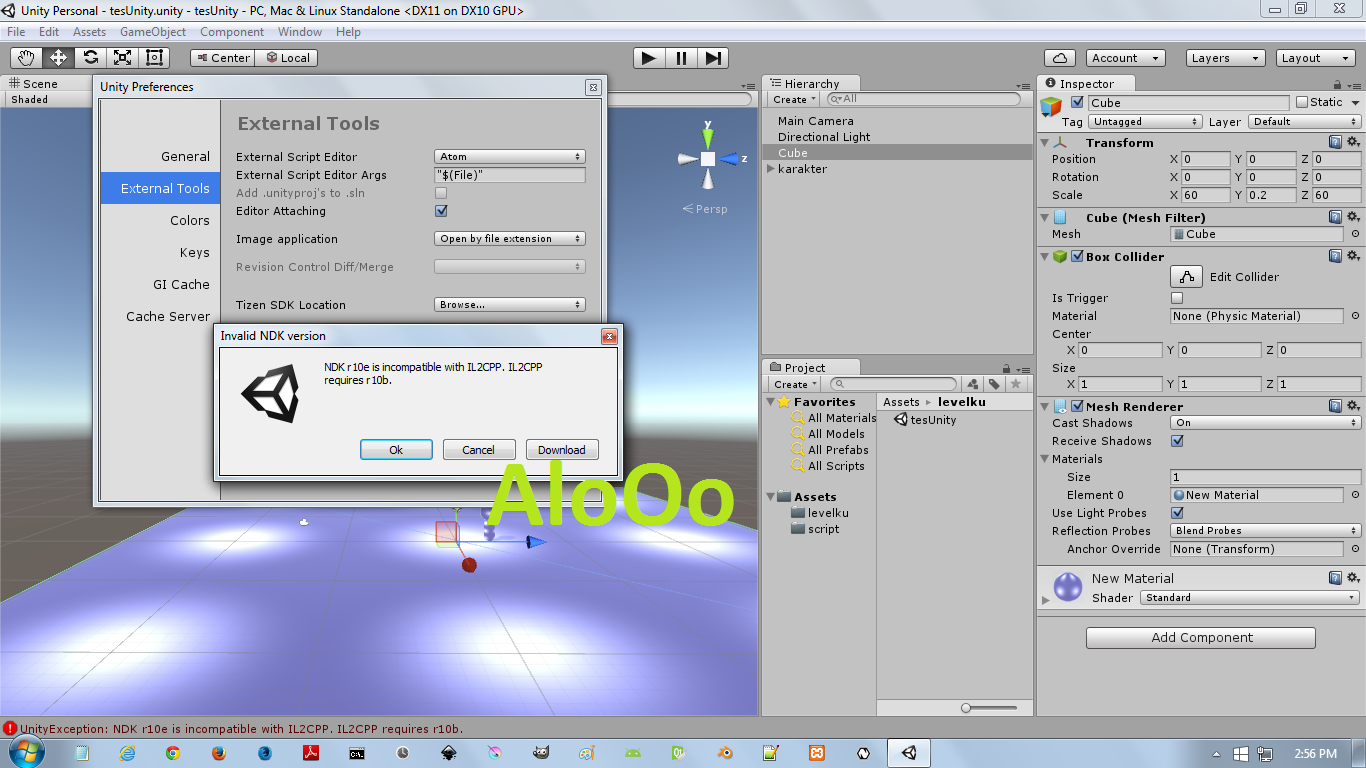This screenshot has width=1366, height=768.
Task: Open Google Chrome from taskbar
Action: coord(173,753)
